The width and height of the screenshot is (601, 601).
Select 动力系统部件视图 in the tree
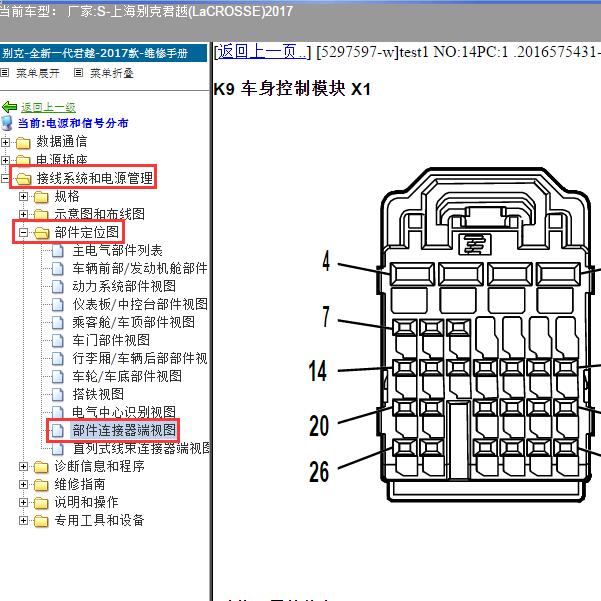click(x=124, y=286)
